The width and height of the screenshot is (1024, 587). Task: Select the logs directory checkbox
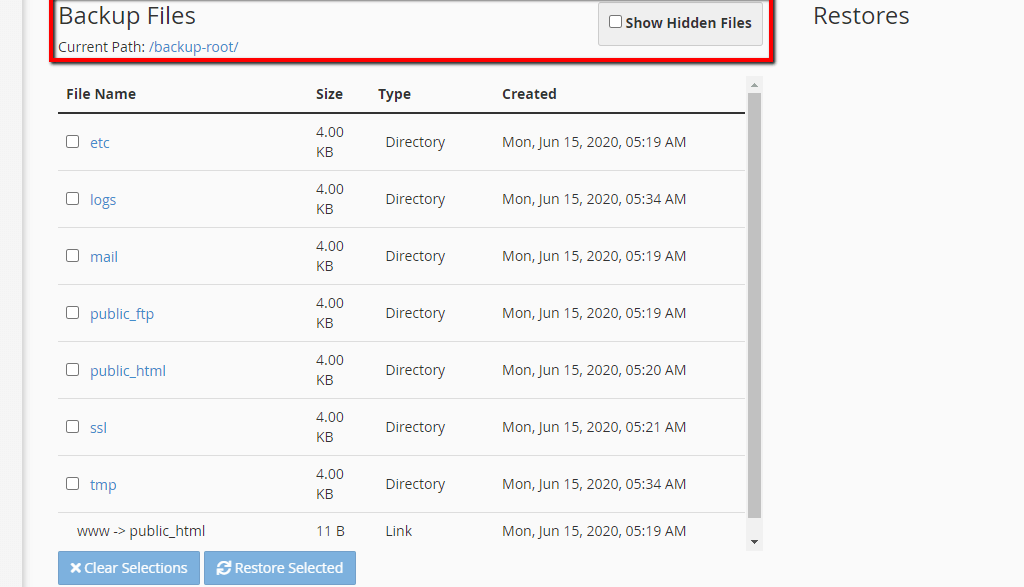pos(72,198)
